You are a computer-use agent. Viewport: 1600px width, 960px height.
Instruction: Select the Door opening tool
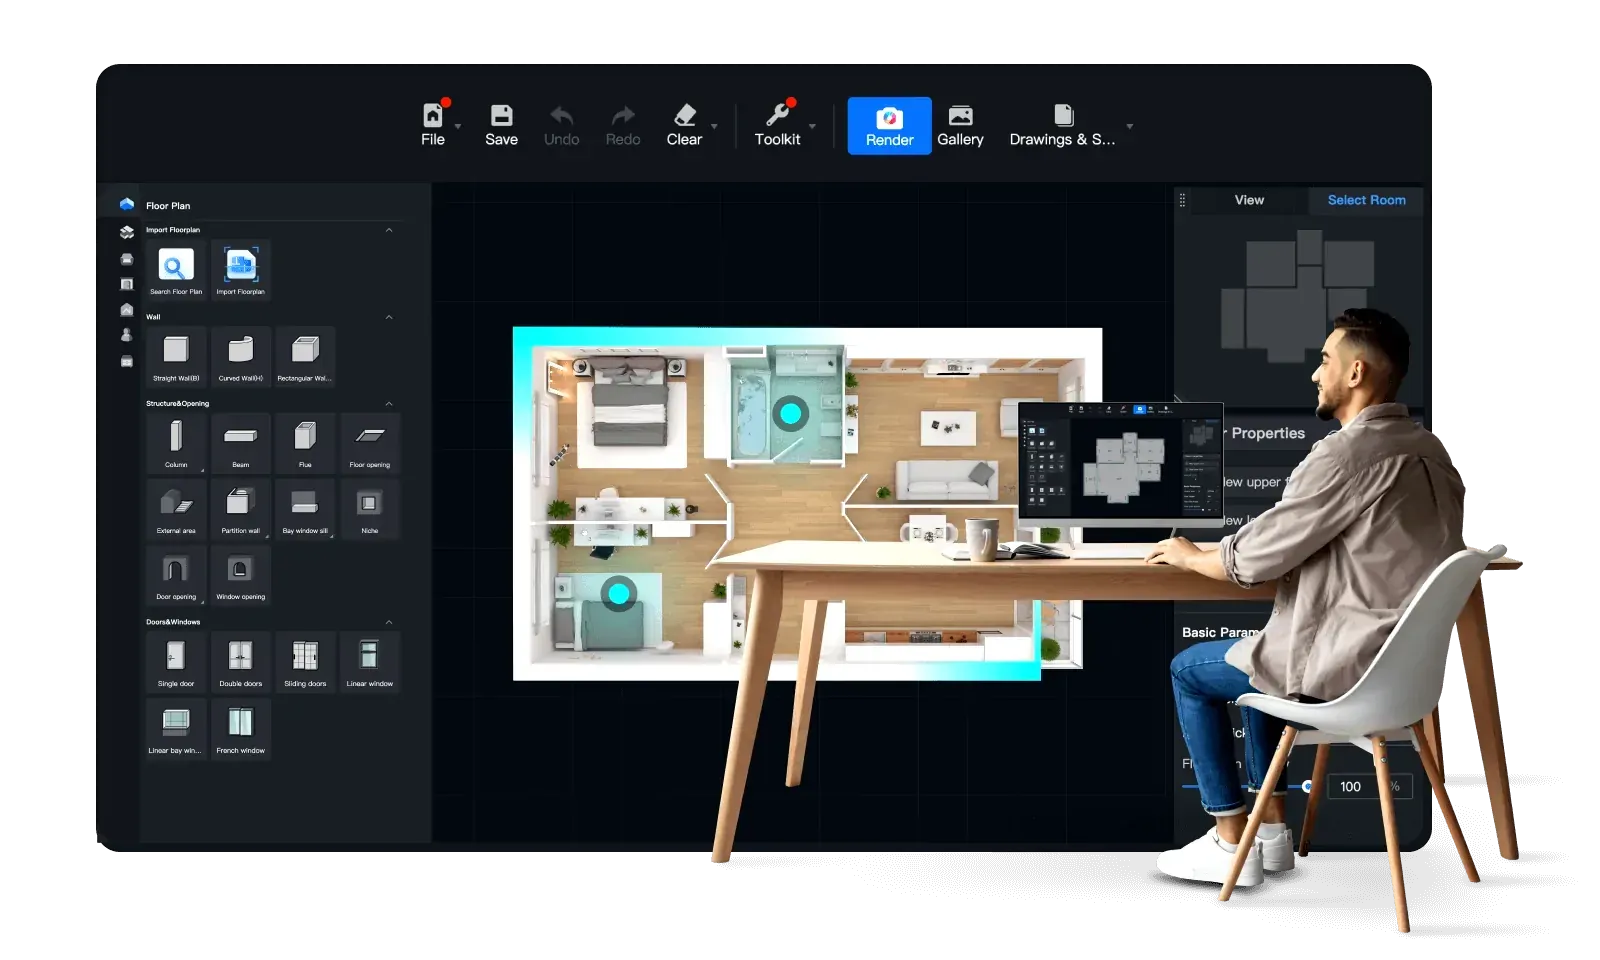tap(175, 572)
